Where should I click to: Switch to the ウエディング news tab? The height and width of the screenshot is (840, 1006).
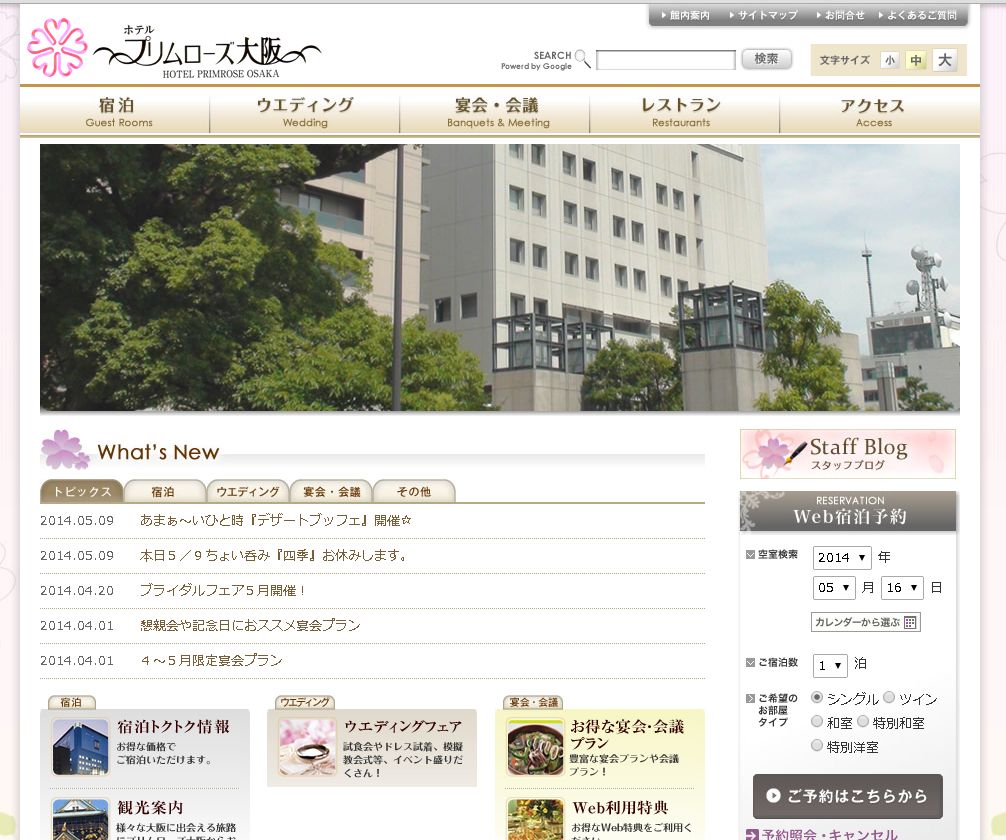point(247,491)
